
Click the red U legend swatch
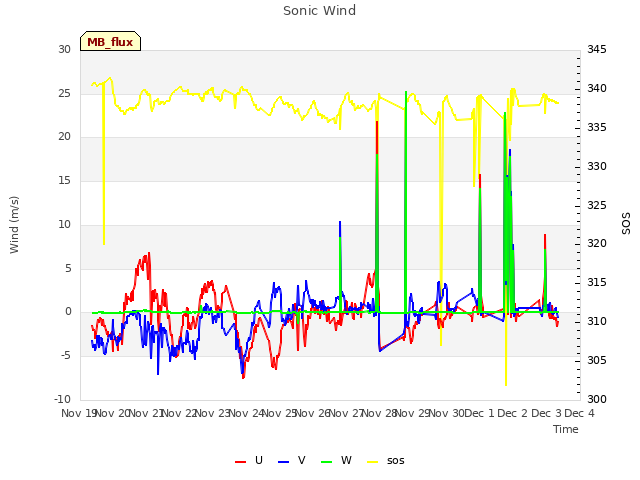(240, 462)
